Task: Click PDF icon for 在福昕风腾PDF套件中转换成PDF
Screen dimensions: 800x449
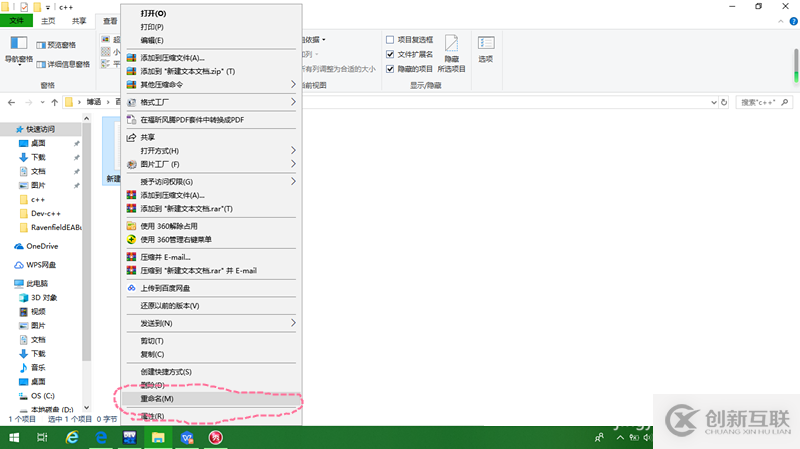Action: coord(131,119)
